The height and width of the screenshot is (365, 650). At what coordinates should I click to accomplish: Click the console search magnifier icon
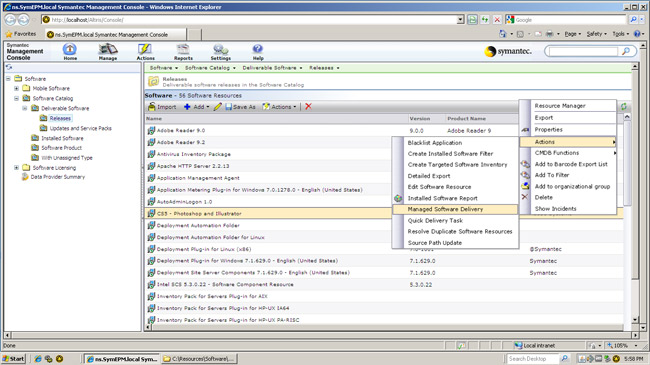[x=626, y=51]
